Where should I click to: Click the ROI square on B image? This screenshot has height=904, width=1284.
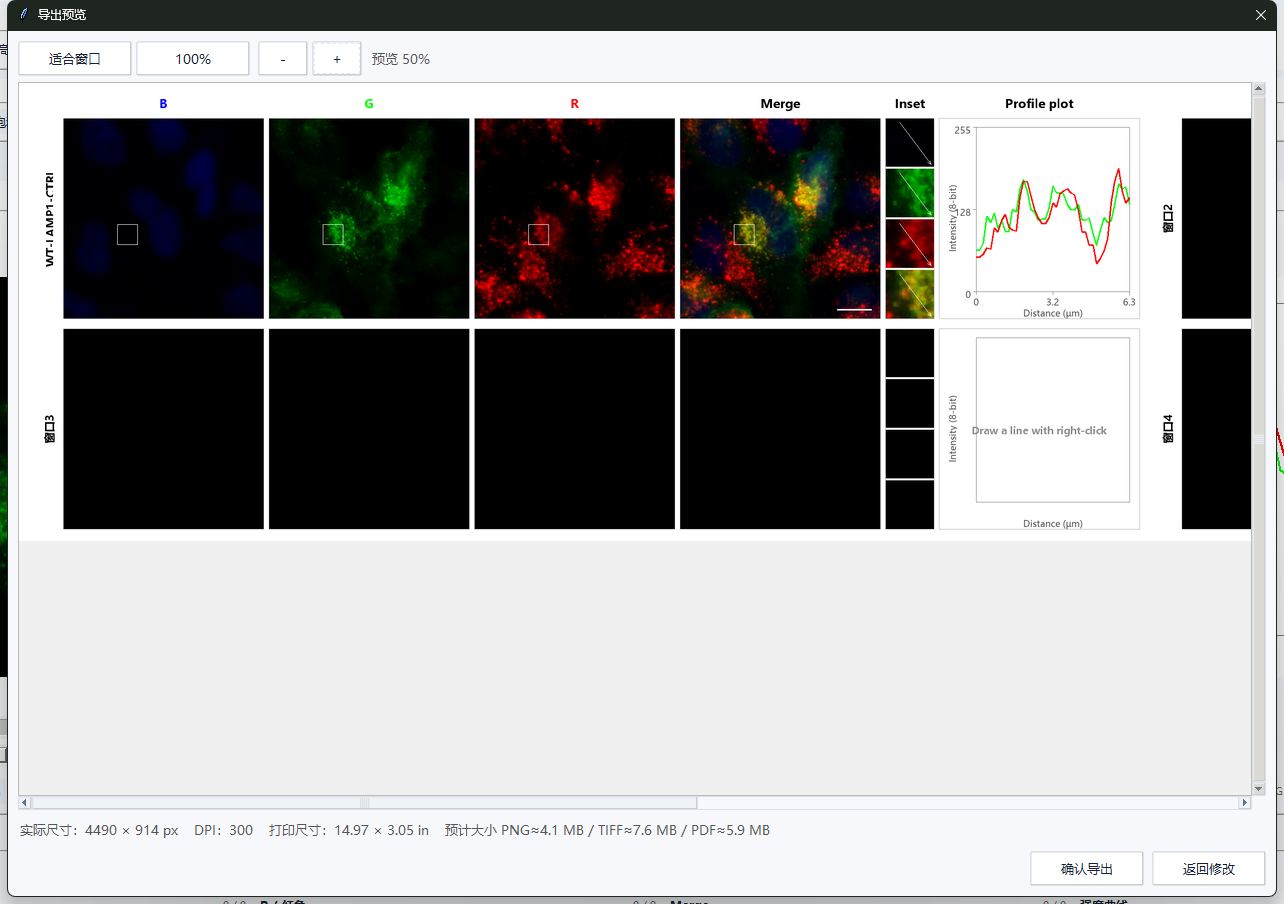click(x=127, y=234)
